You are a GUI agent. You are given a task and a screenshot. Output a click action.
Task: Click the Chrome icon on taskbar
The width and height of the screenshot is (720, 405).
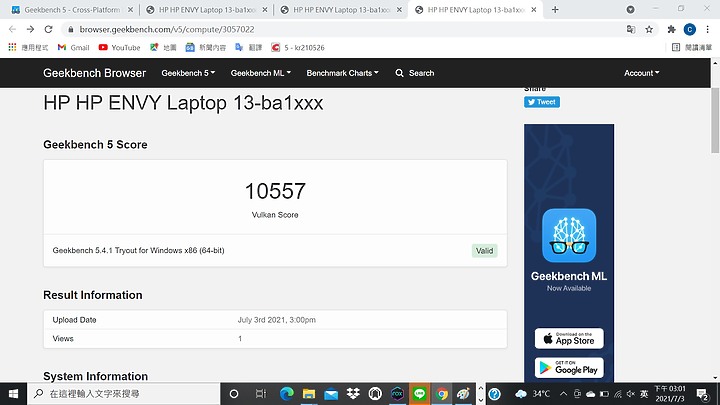click(x=442, y=394)
